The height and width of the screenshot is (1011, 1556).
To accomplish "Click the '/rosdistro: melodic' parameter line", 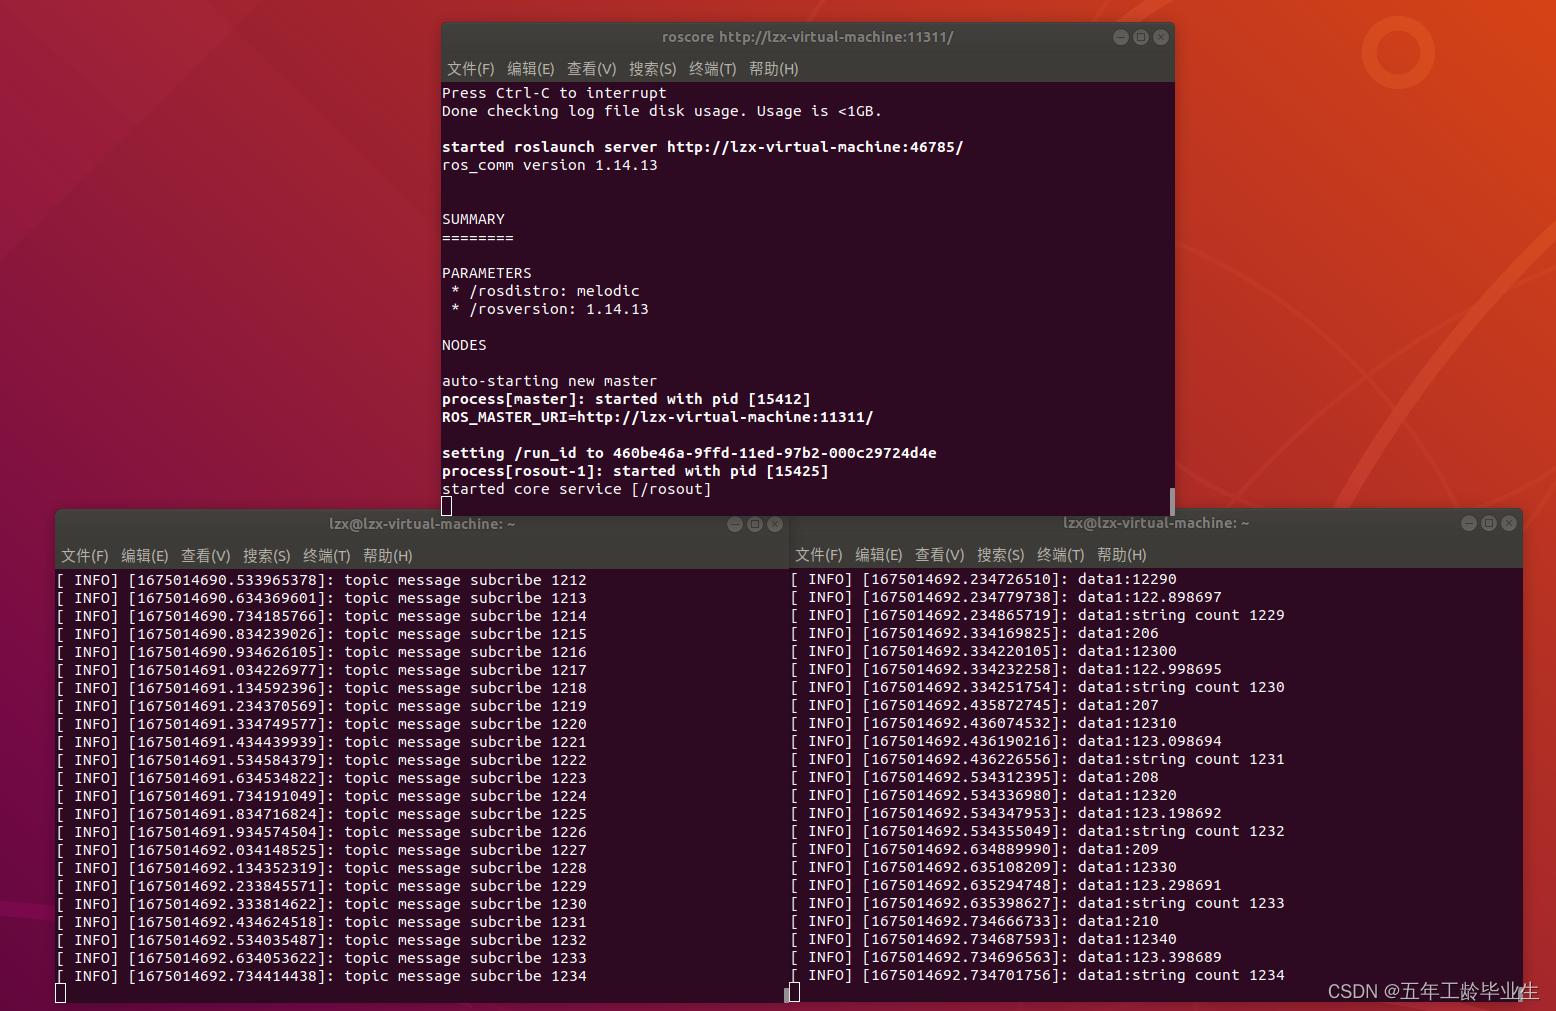I will pyautogui.click(x=545, y=291).
